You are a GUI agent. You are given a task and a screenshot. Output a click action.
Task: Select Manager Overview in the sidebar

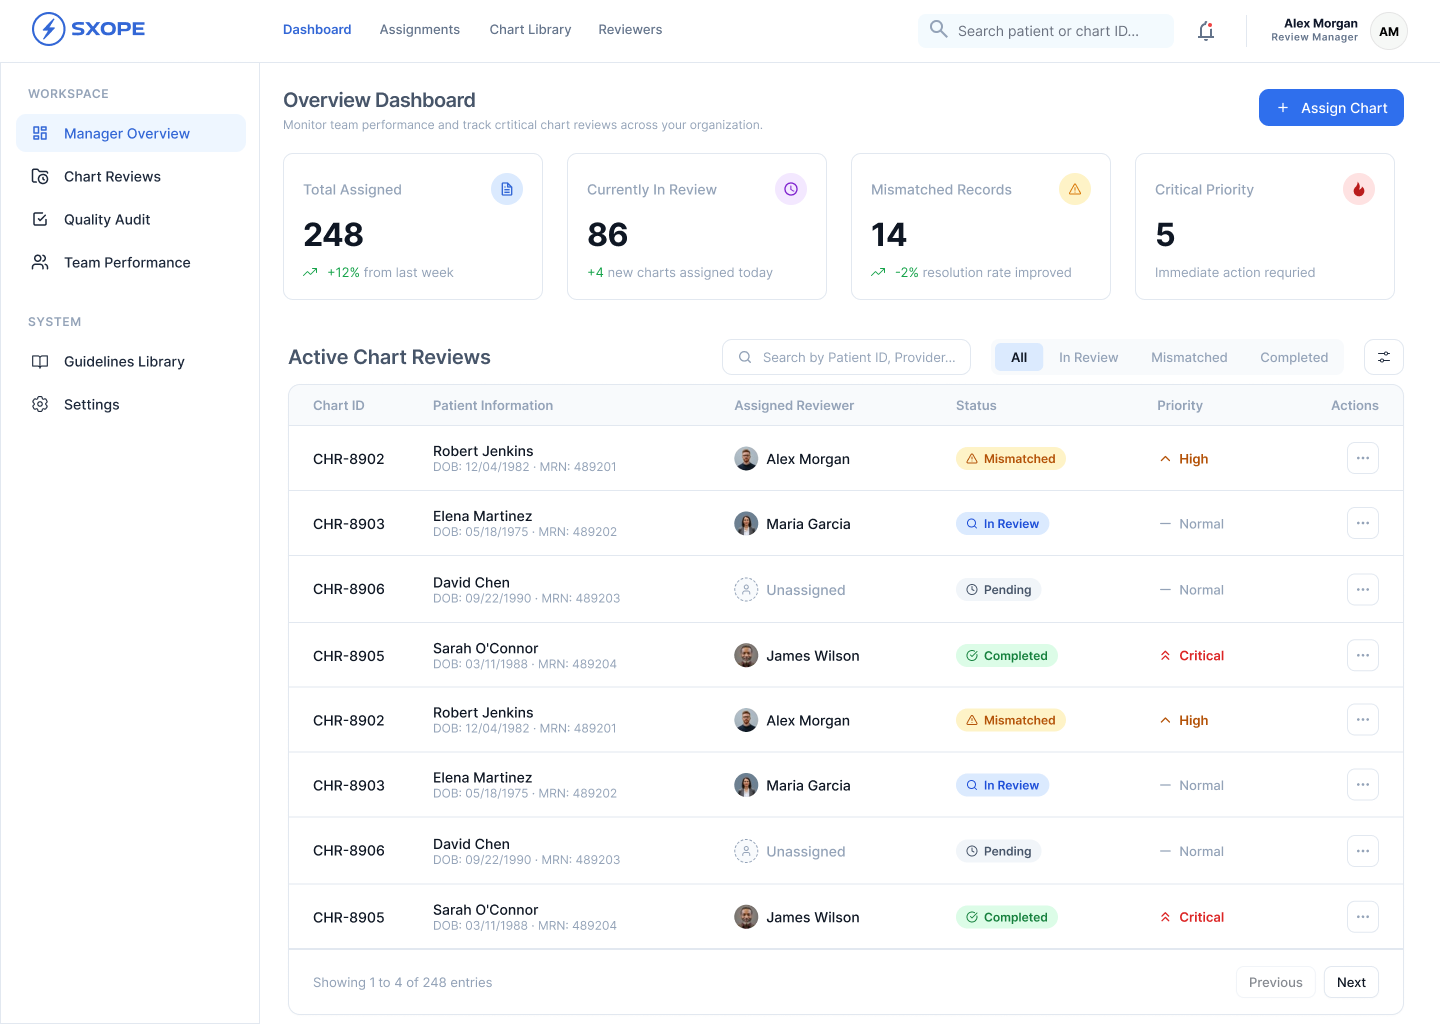tap(131, 133)
